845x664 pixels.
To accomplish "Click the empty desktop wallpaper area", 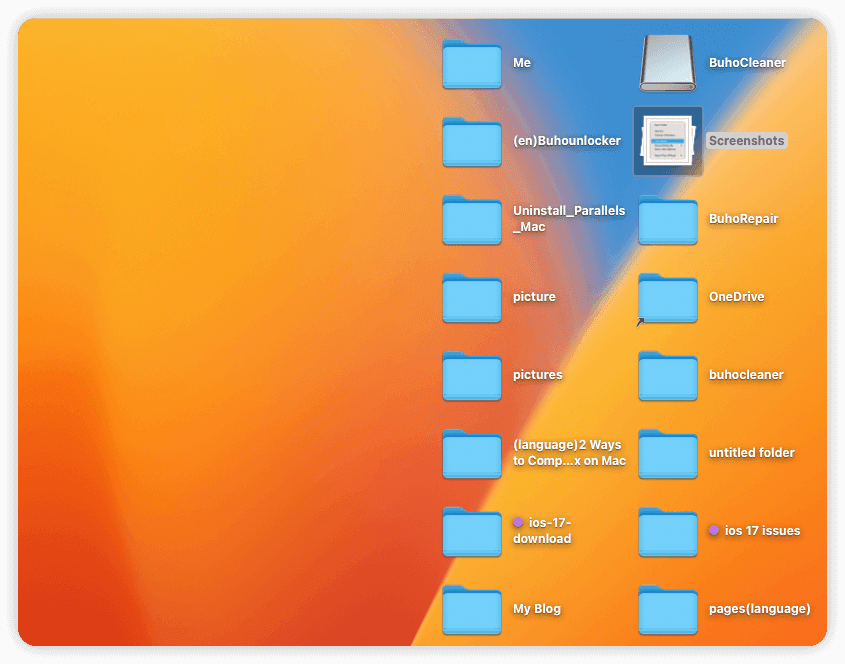I will pyautogui.click(x=200, y=400).
